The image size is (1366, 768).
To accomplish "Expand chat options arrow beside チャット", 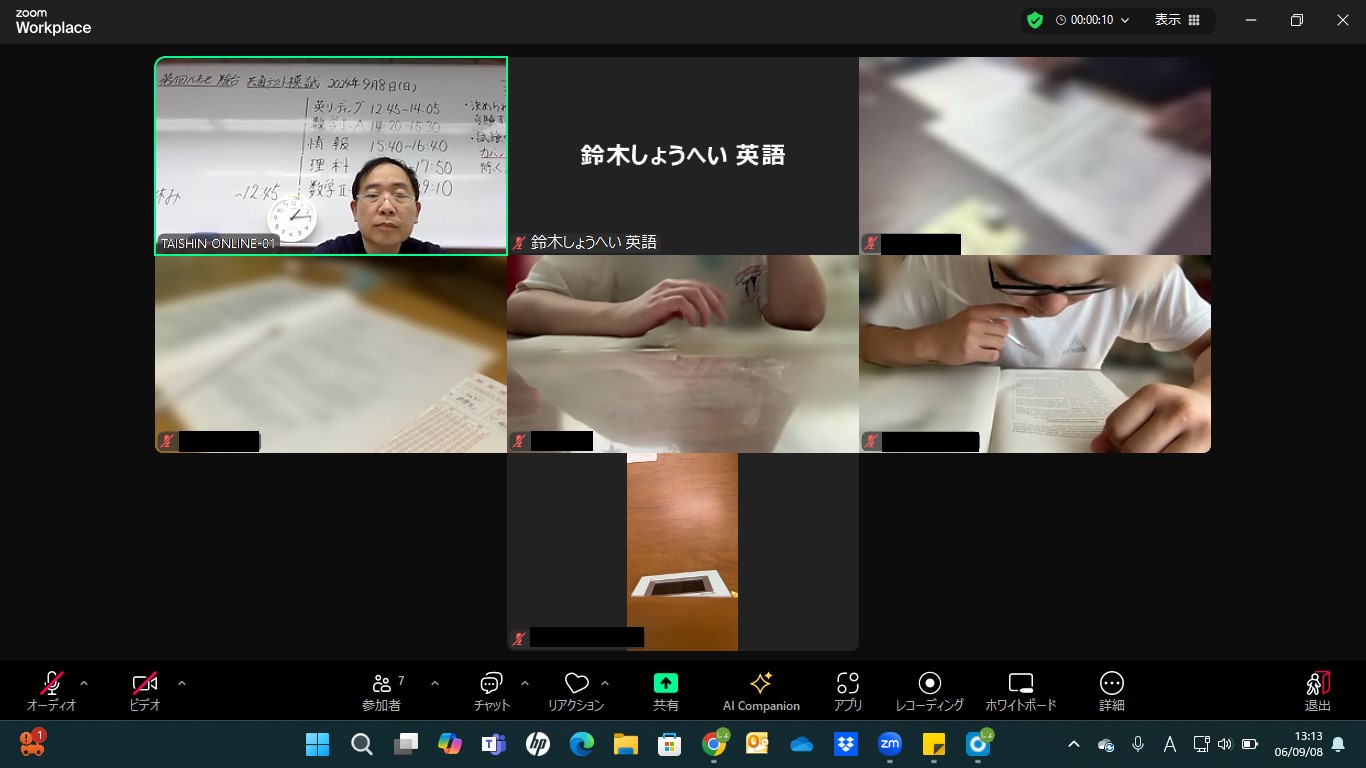I will click(525, 683).
